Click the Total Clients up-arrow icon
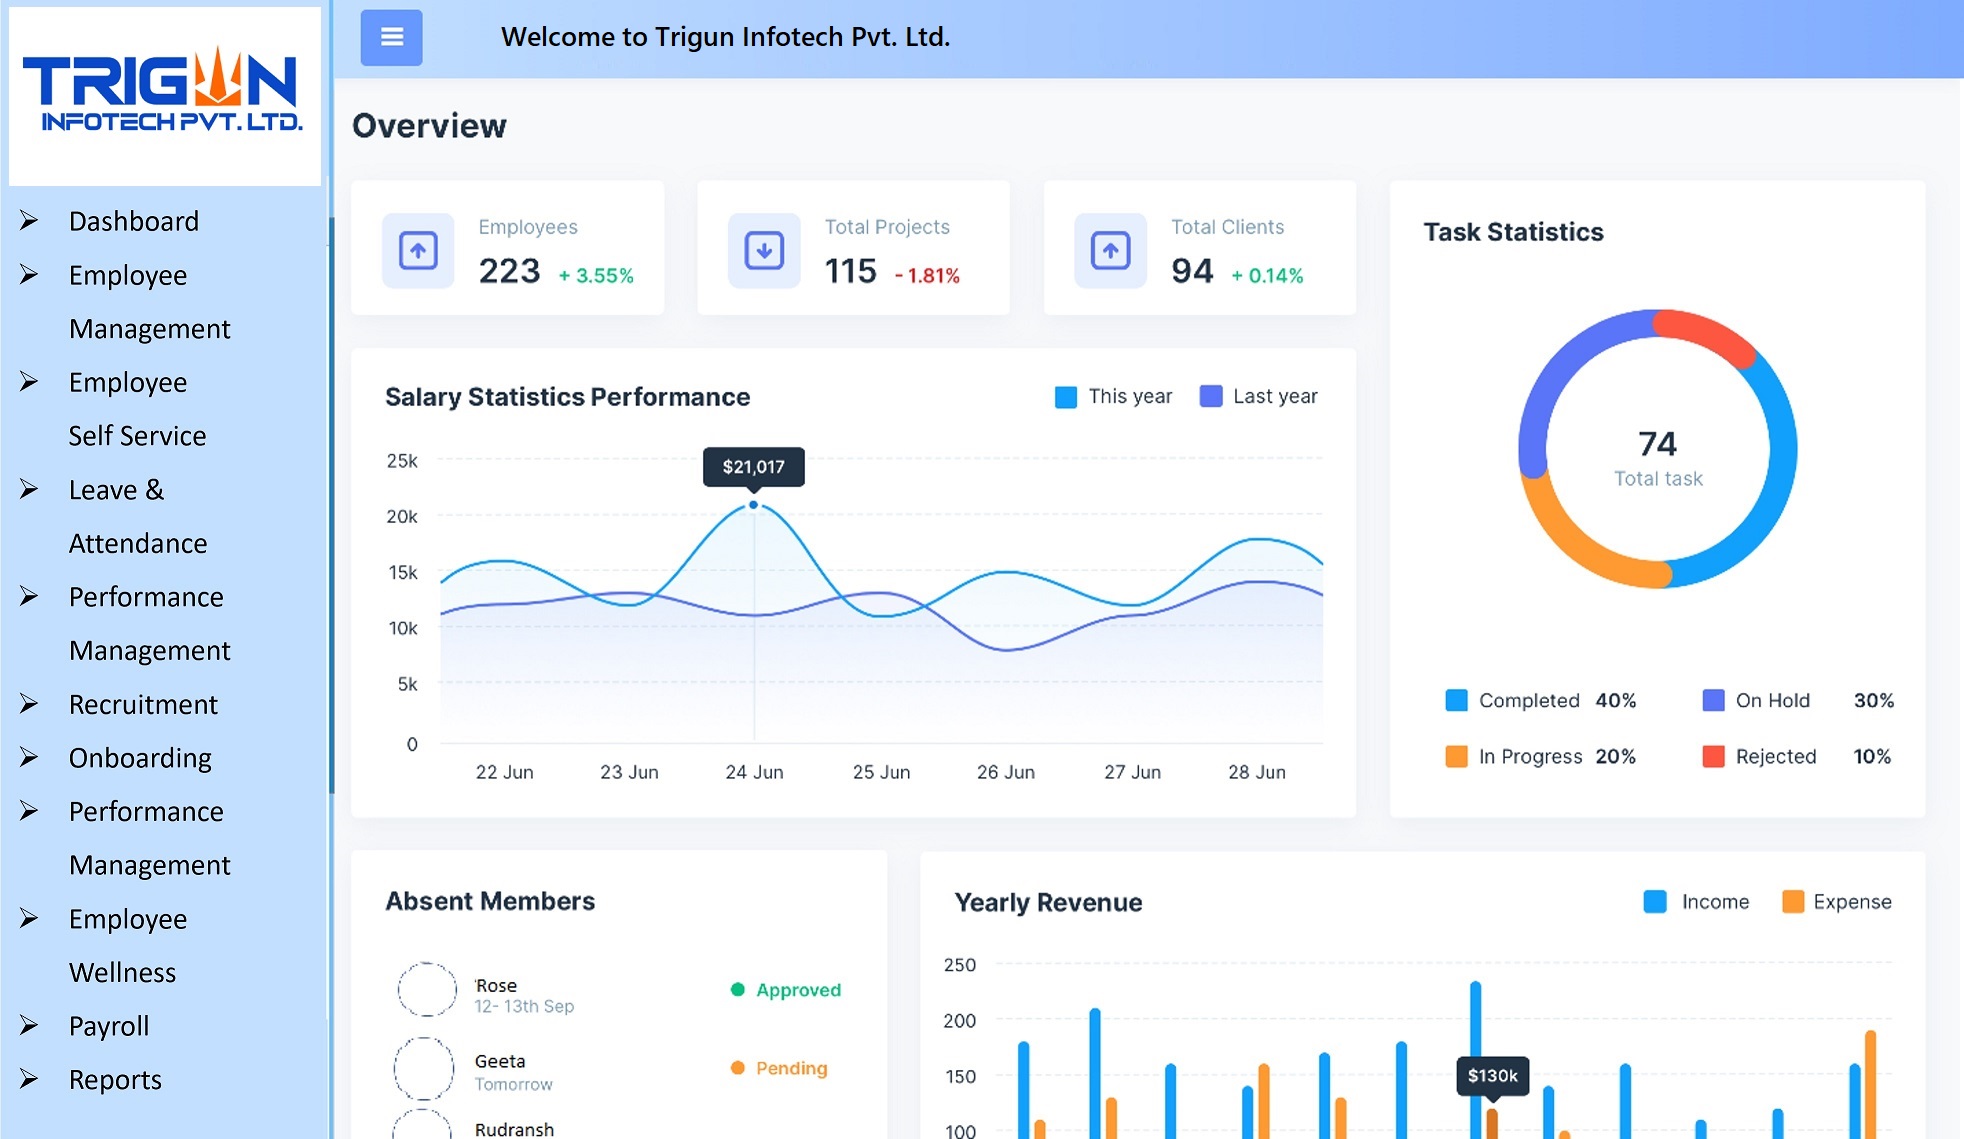 pos(1110,250)
